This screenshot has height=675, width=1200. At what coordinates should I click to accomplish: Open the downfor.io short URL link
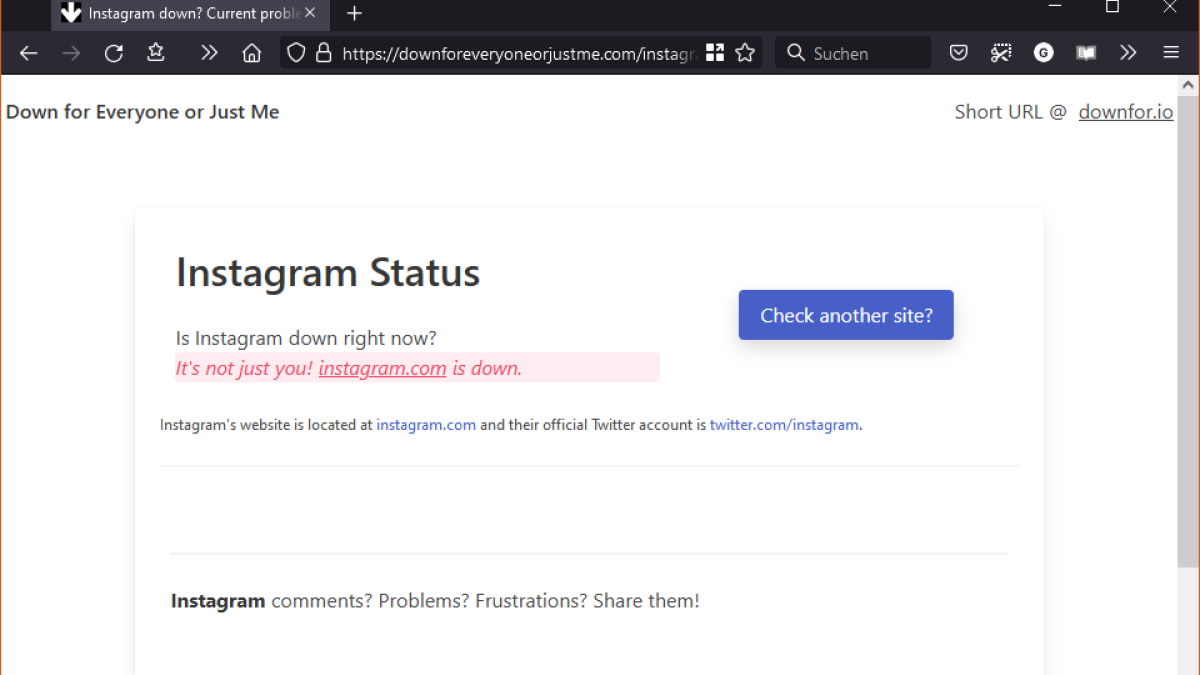[1126, 112]
